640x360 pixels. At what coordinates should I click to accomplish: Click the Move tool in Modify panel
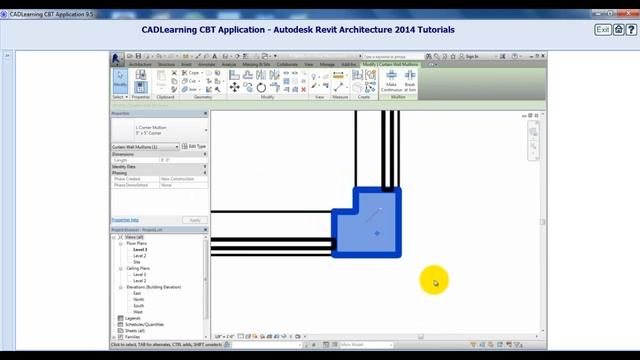234,87
